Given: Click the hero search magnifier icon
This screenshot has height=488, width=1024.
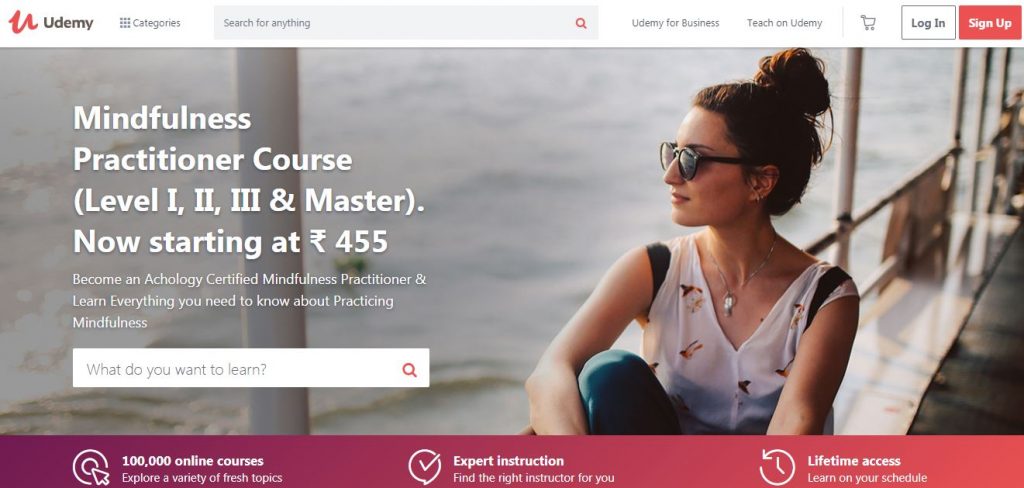Looking at the screenshot, I should [409, 370].
